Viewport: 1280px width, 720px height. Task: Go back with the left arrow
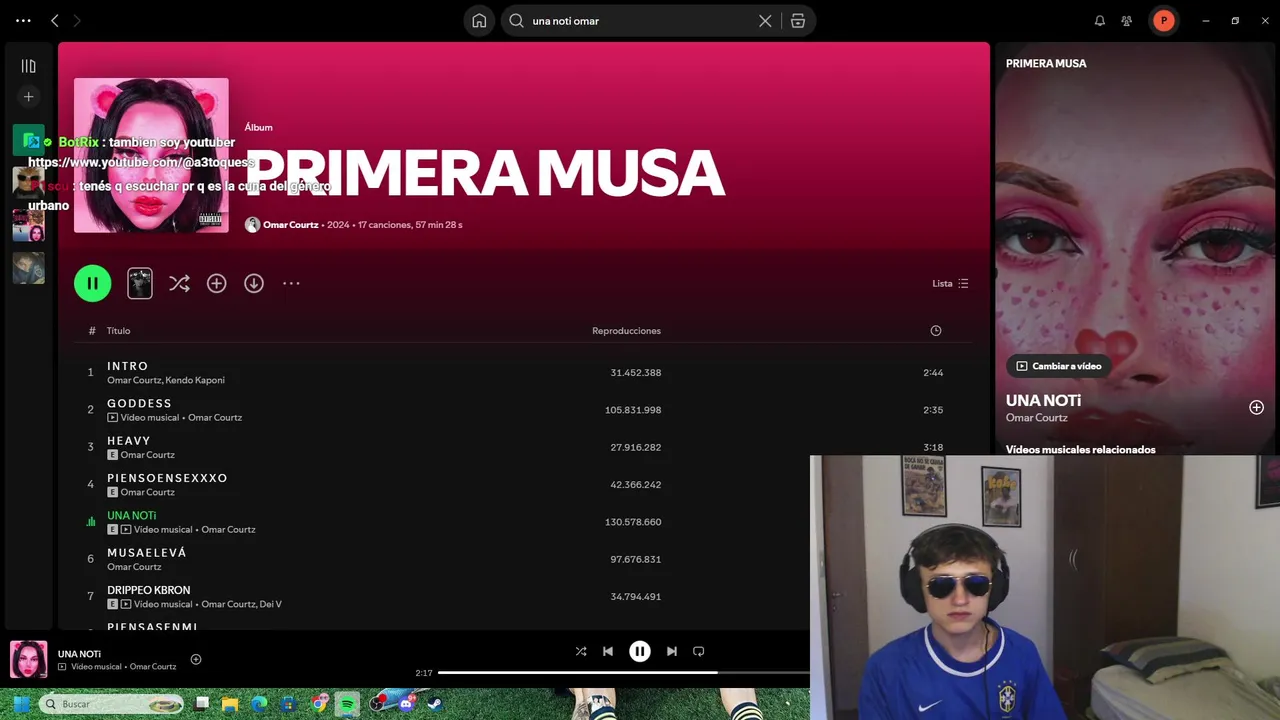55,21
